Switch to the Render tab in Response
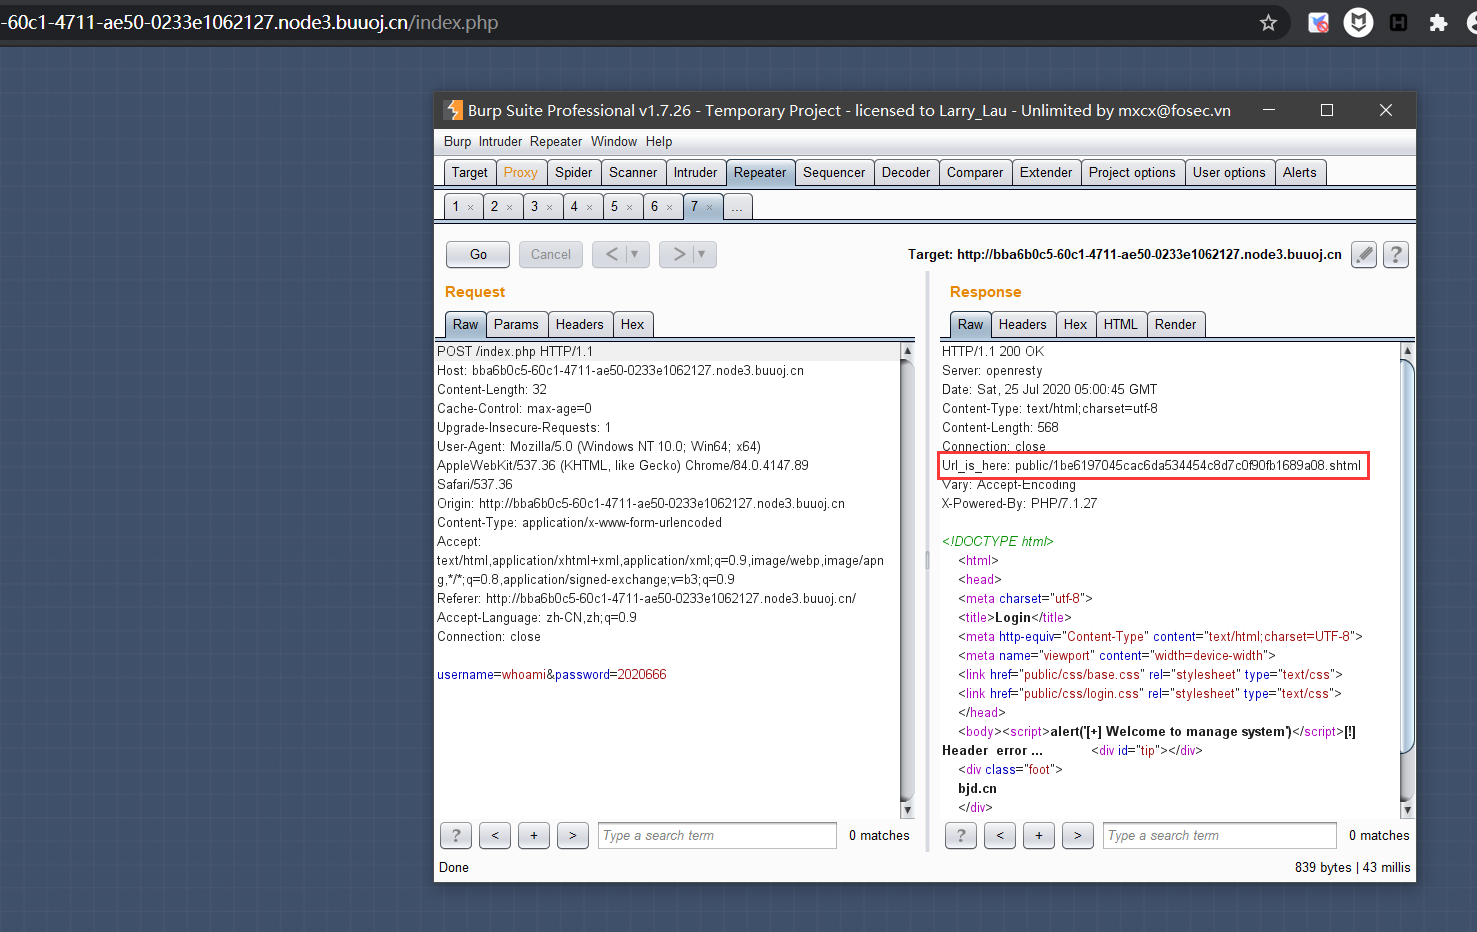Image resolution: width=1477 pixels, height=932 pixels. point(1176,323)
